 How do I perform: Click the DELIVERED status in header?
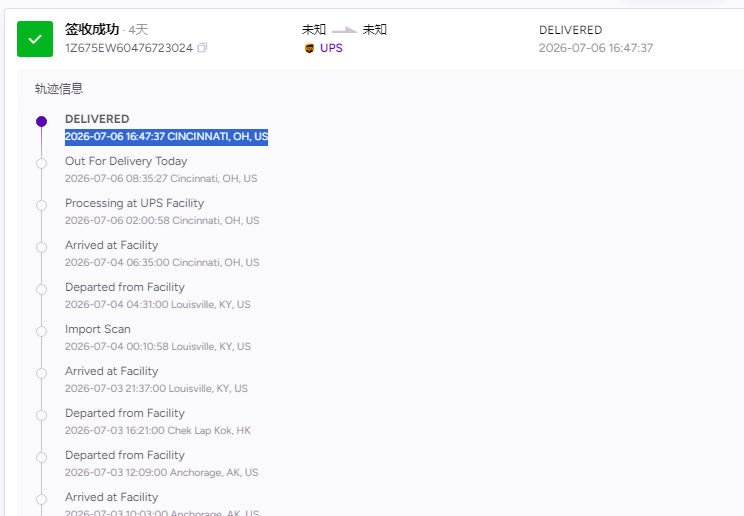click(x=570, y=30)
